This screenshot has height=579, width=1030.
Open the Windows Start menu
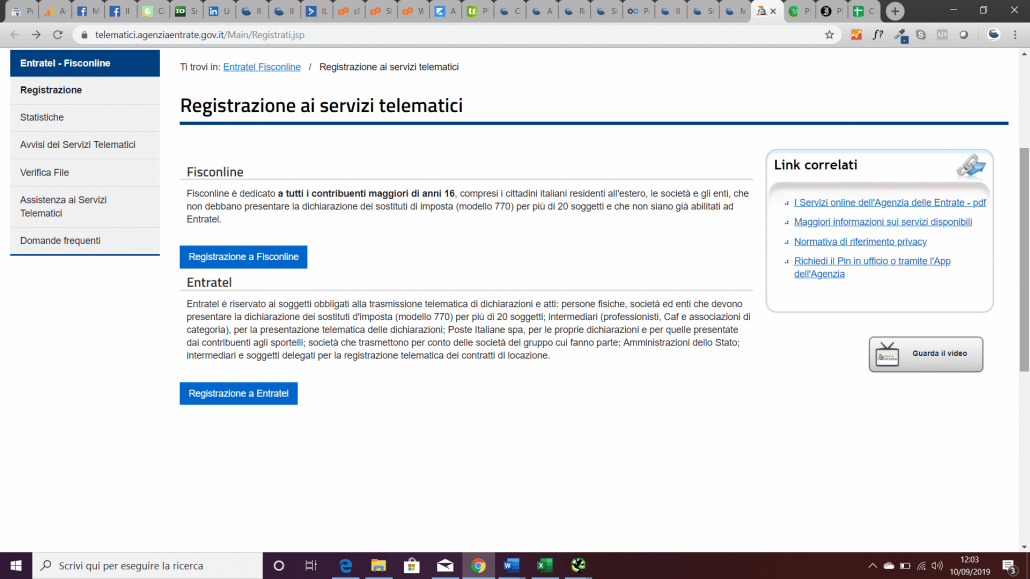[x=16, y=565]
